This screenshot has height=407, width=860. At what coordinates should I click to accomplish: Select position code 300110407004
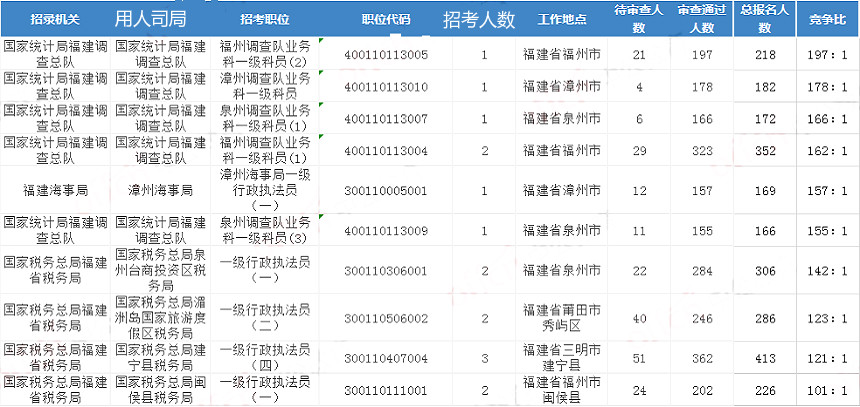(x=386, y=359)
